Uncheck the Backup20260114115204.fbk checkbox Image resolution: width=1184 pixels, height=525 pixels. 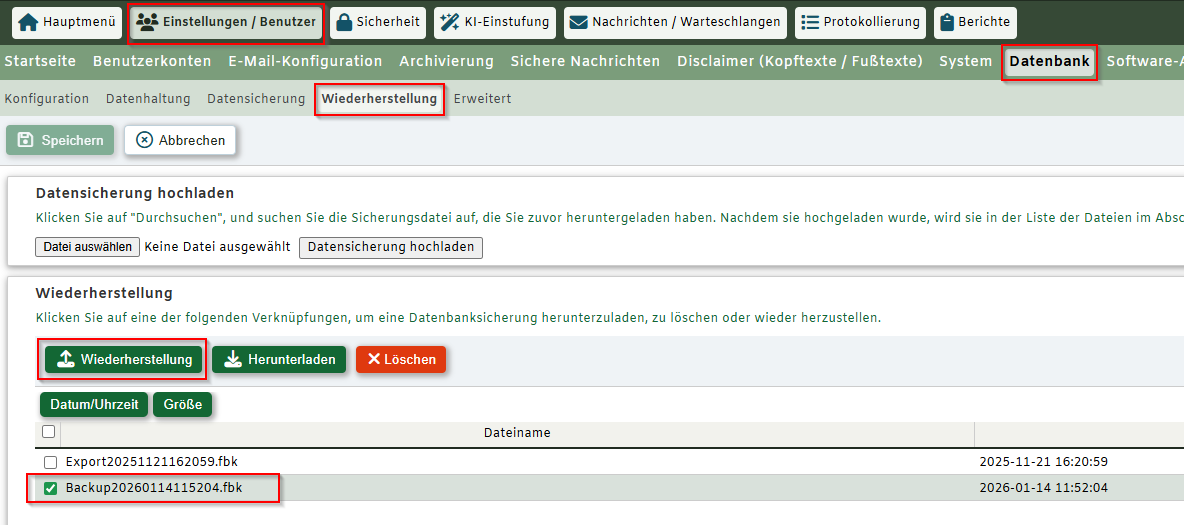point(51,489)
